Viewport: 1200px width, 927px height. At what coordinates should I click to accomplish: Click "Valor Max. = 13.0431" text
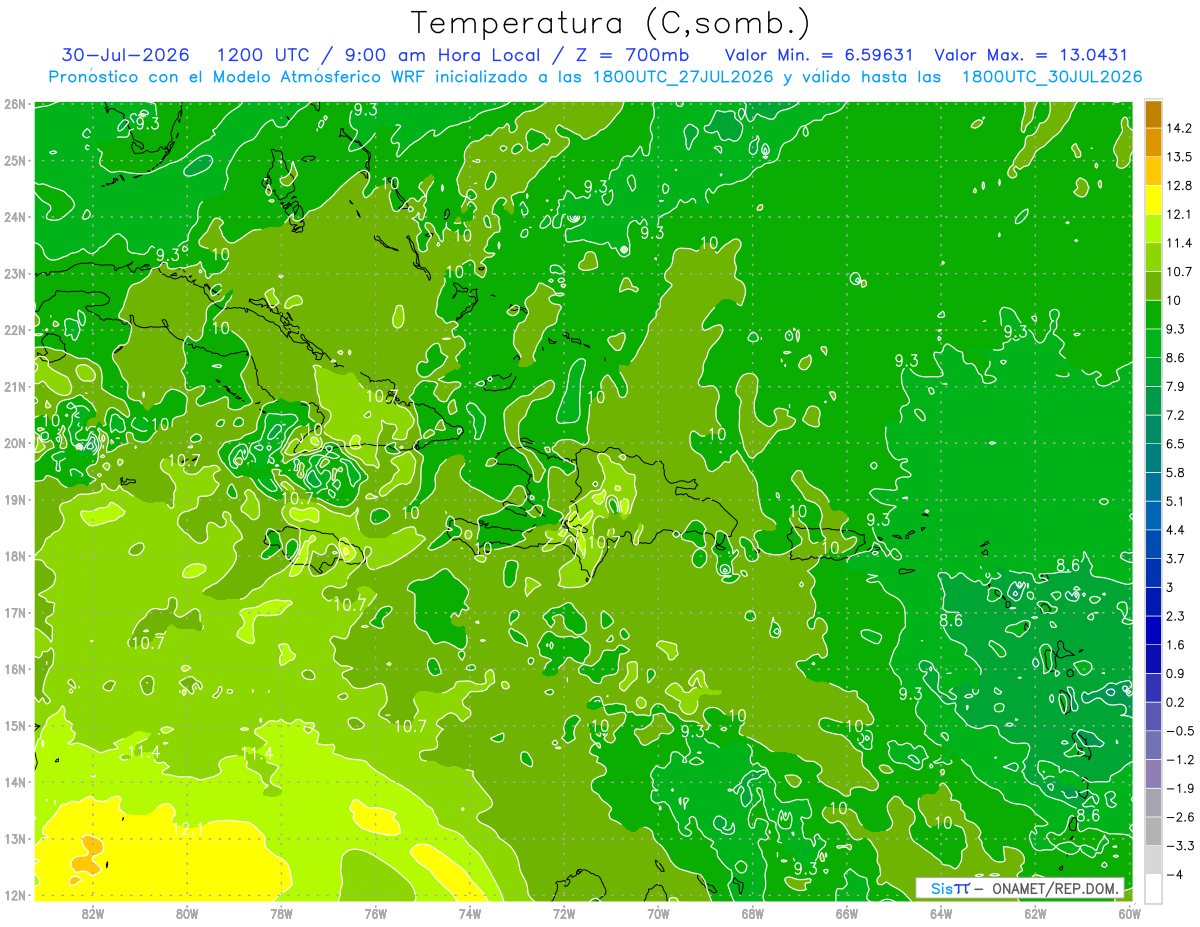click(x=1030, y=55)
